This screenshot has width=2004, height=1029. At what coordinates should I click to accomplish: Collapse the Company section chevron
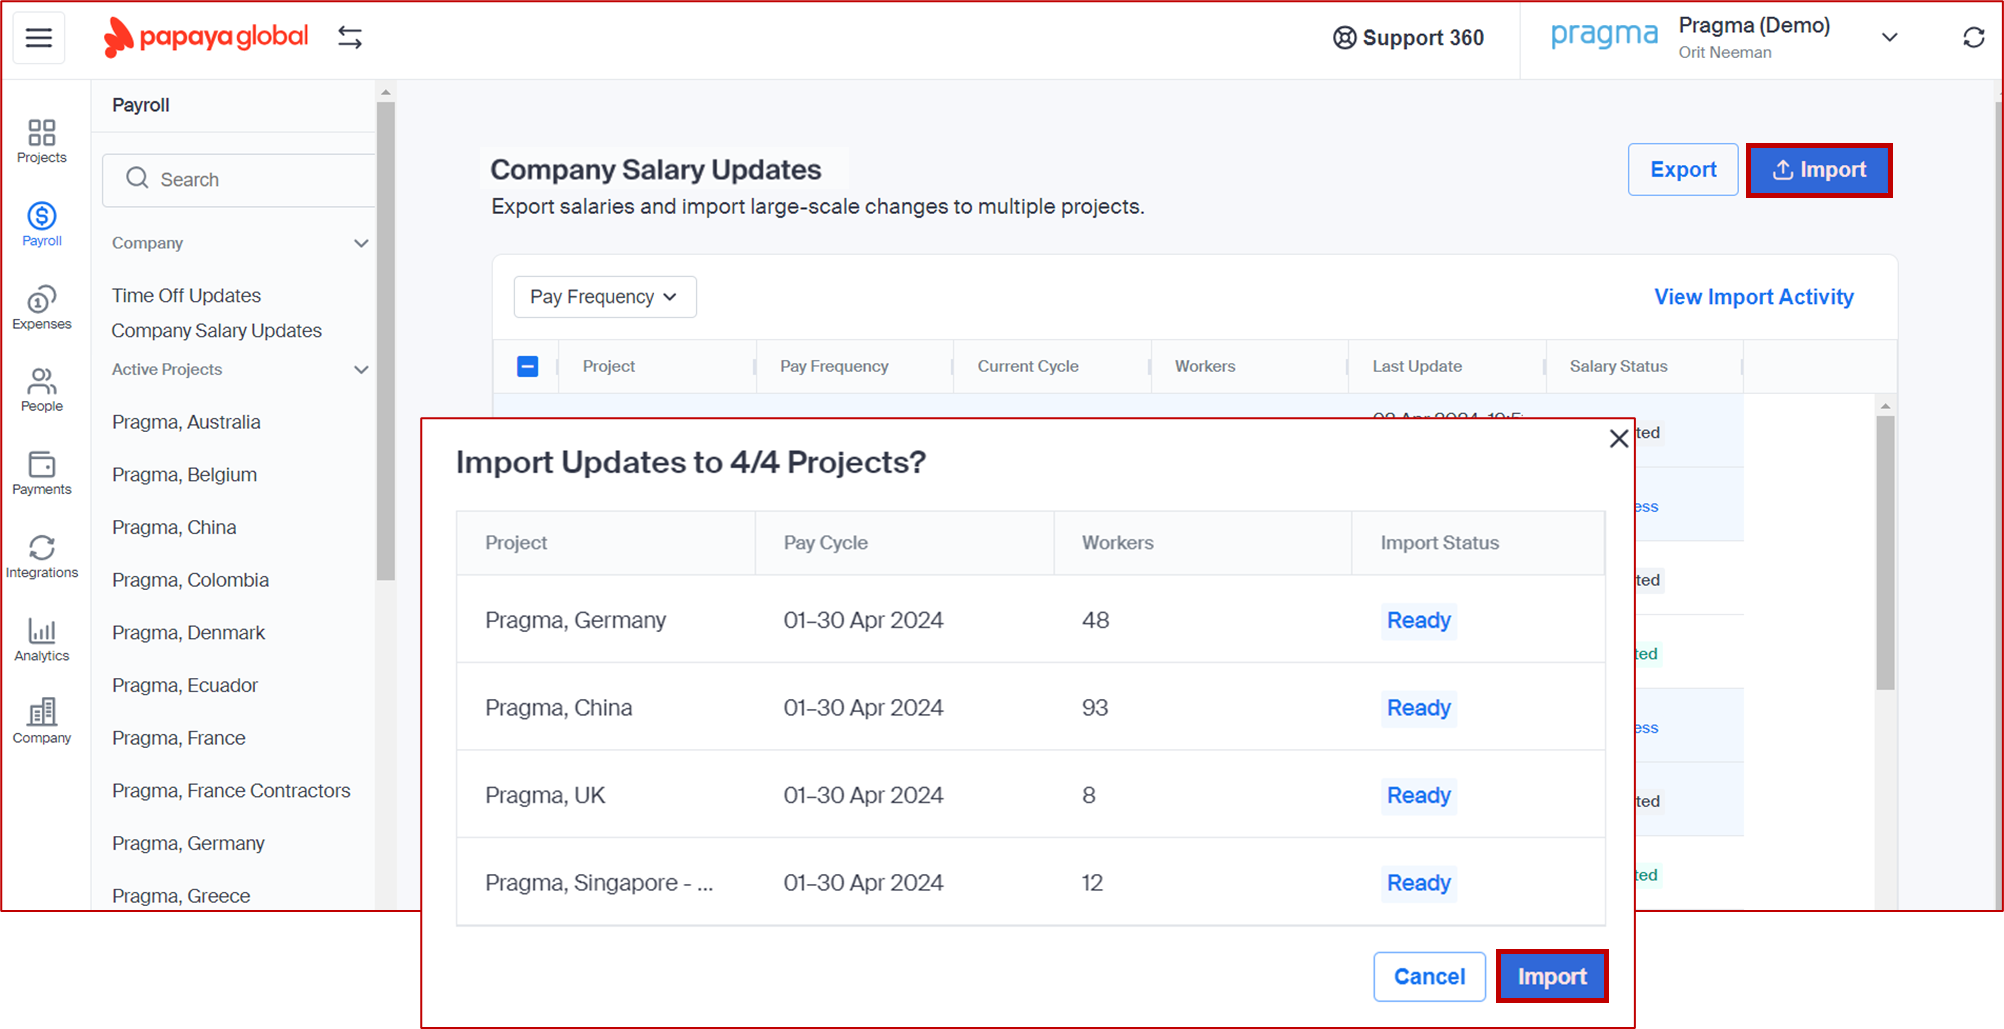361,243
